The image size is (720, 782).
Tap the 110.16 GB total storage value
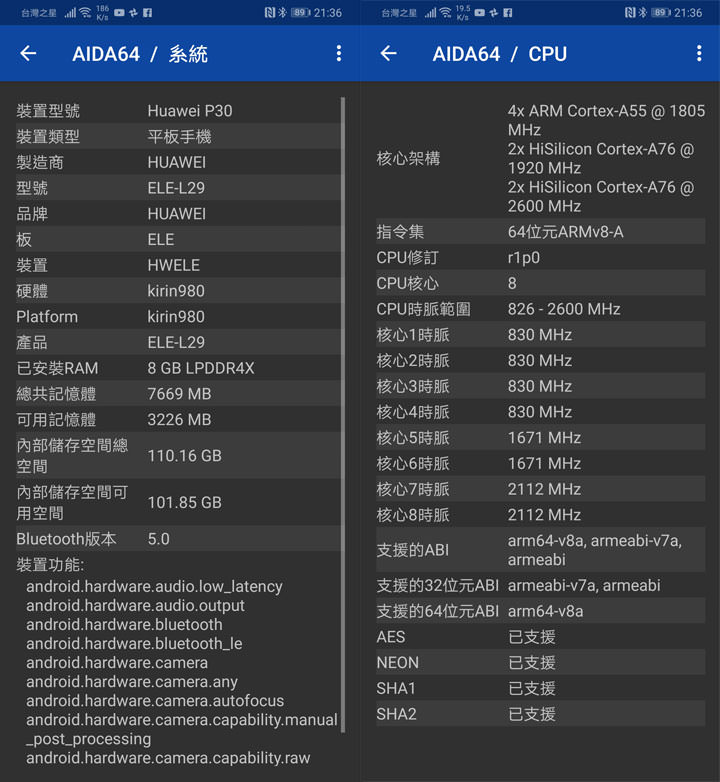point(184,456)
